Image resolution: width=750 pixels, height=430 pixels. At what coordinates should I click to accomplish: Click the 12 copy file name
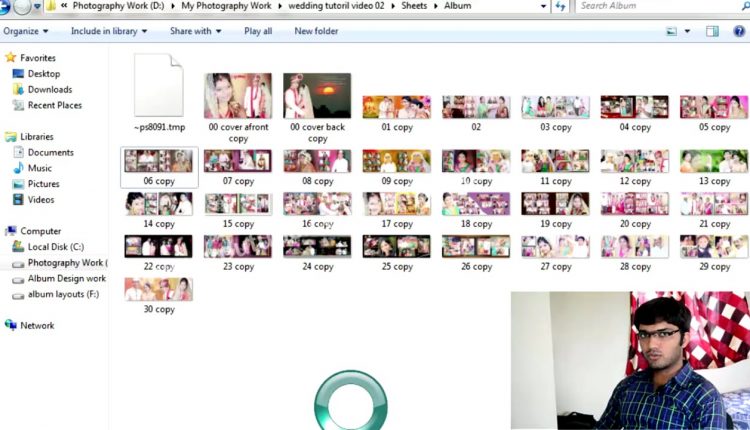(x=635, y=181)
